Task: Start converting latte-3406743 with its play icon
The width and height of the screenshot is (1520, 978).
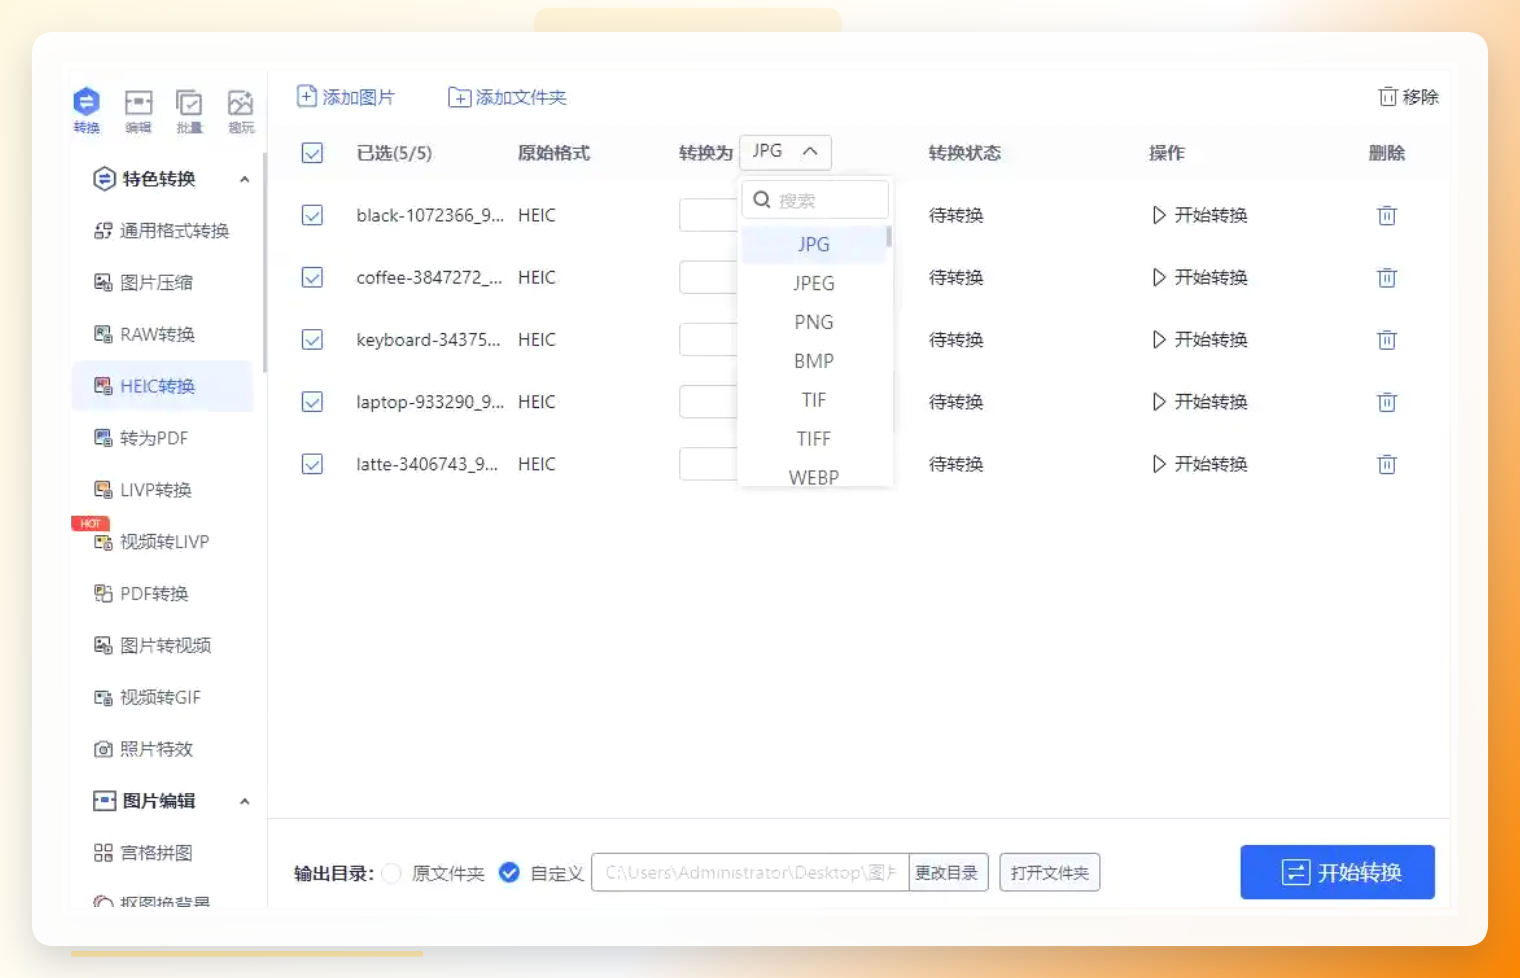Action: 1159,464
